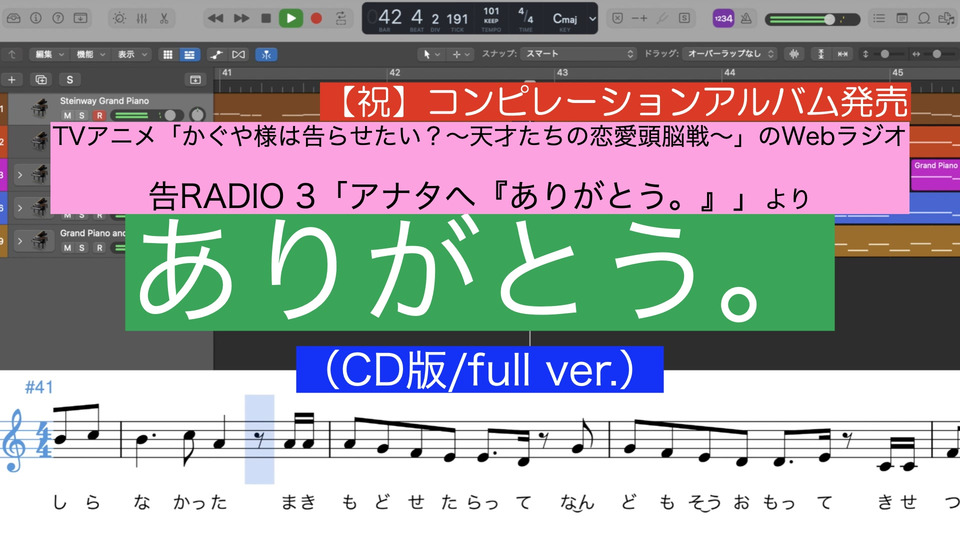Open the 編集 menu
This screenshot has height=540, width=960.
(x=49, y=54)
